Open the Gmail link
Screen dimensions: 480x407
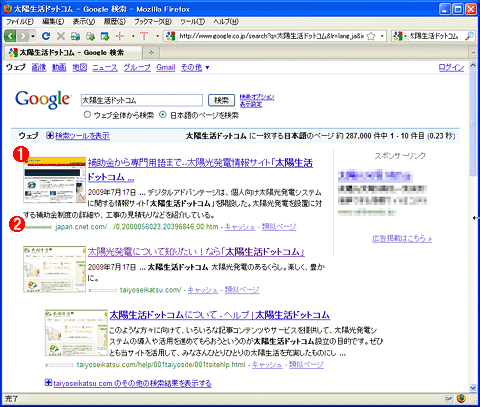(166, 68)
